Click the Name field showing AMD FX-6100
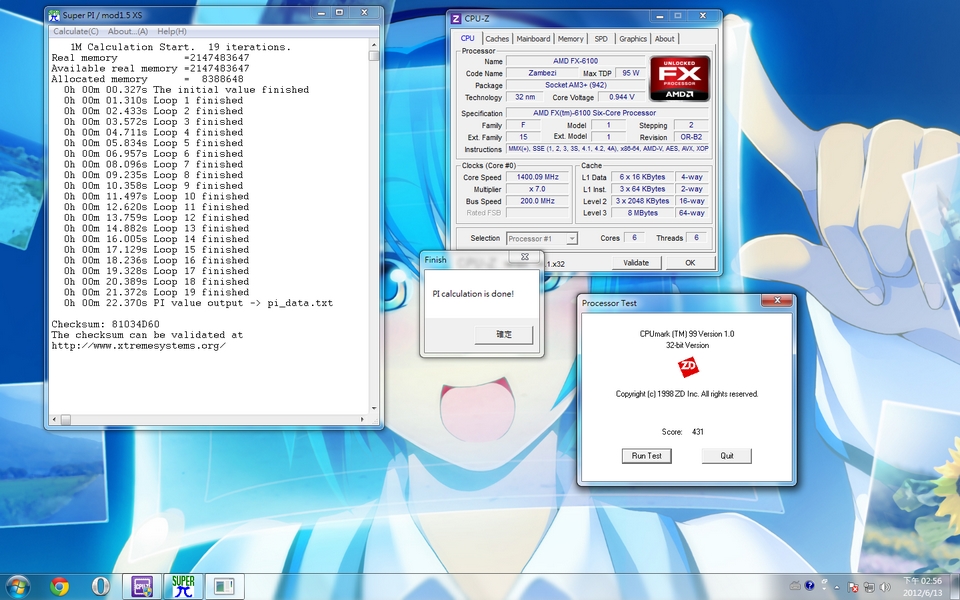960x600 pixels. (x=575, y=61)
